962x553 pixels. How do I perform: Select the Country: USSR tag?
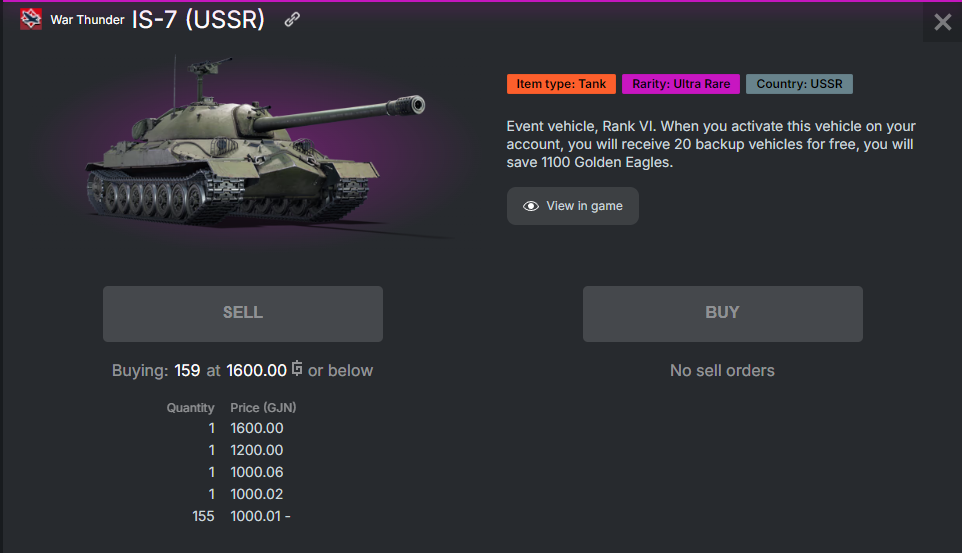[799, 84]
